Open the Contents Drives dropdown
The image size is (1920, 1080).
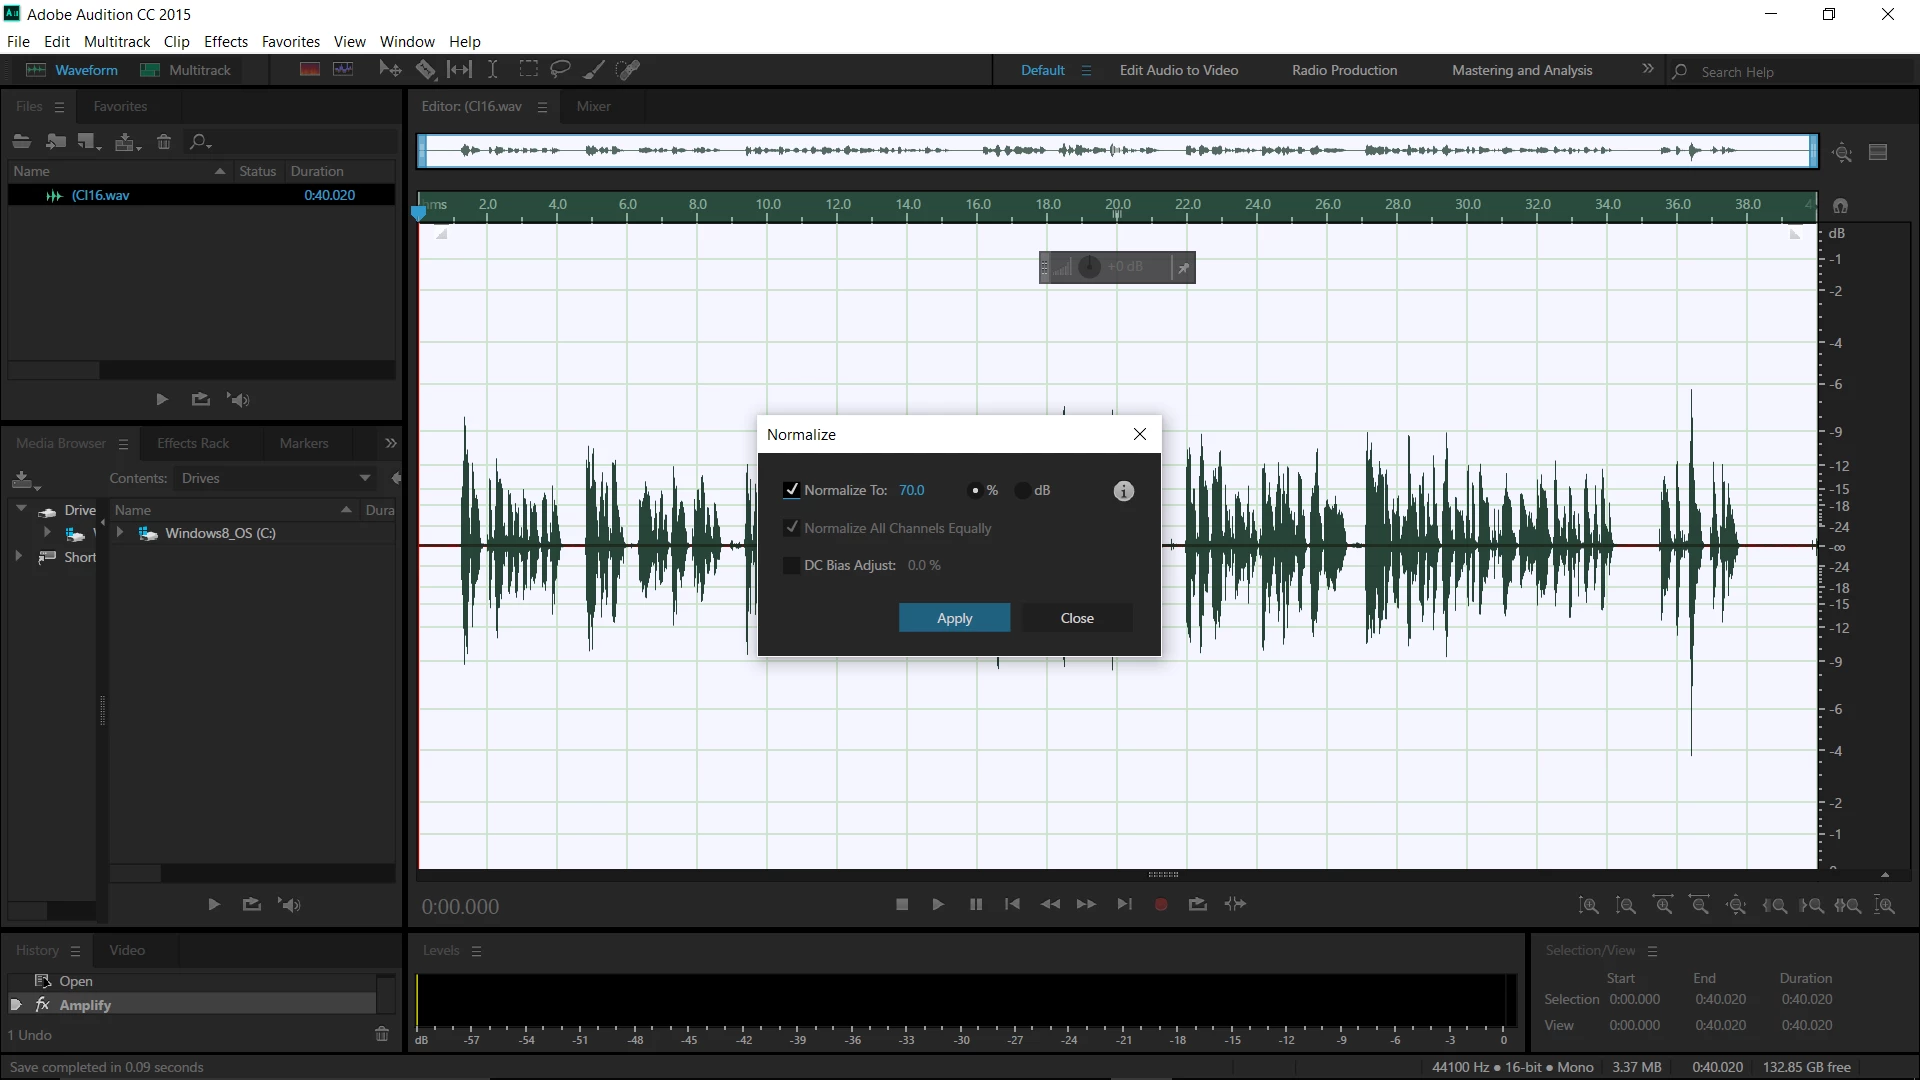[x=365, y=478]
